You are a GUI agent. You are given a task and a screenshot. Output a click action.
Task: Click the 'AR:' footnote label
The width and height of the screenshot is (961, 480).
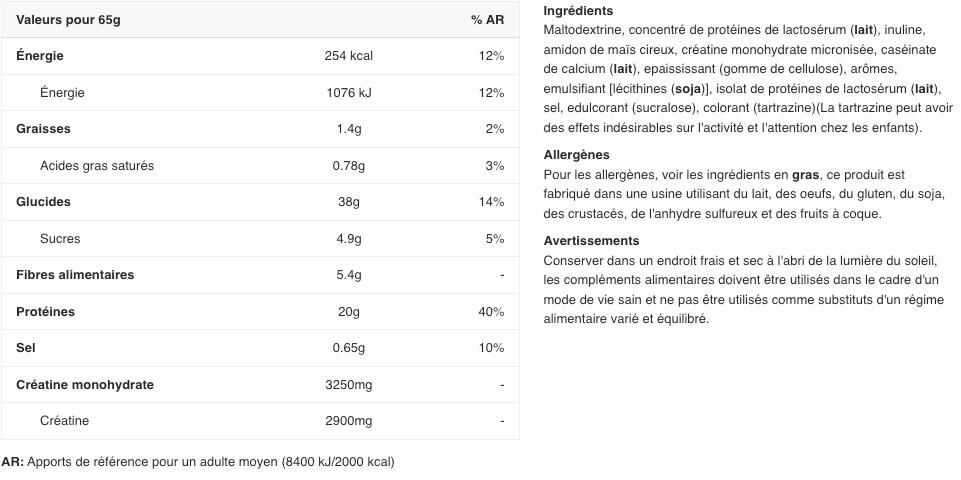[12, 462]
